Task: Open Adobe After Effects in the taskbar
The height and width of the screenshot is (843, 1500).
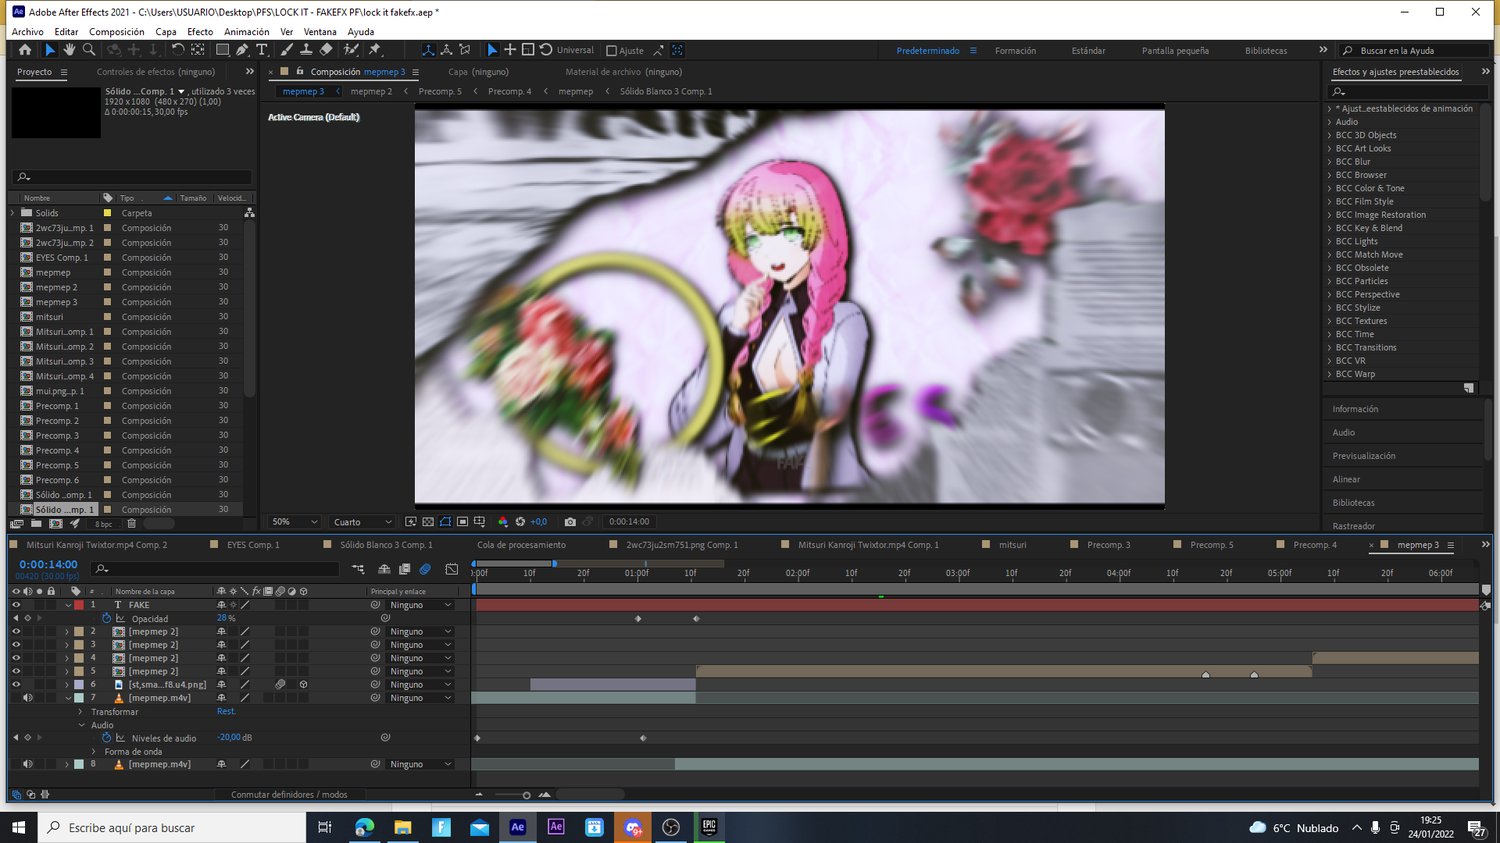Action: tap(517, 827)
